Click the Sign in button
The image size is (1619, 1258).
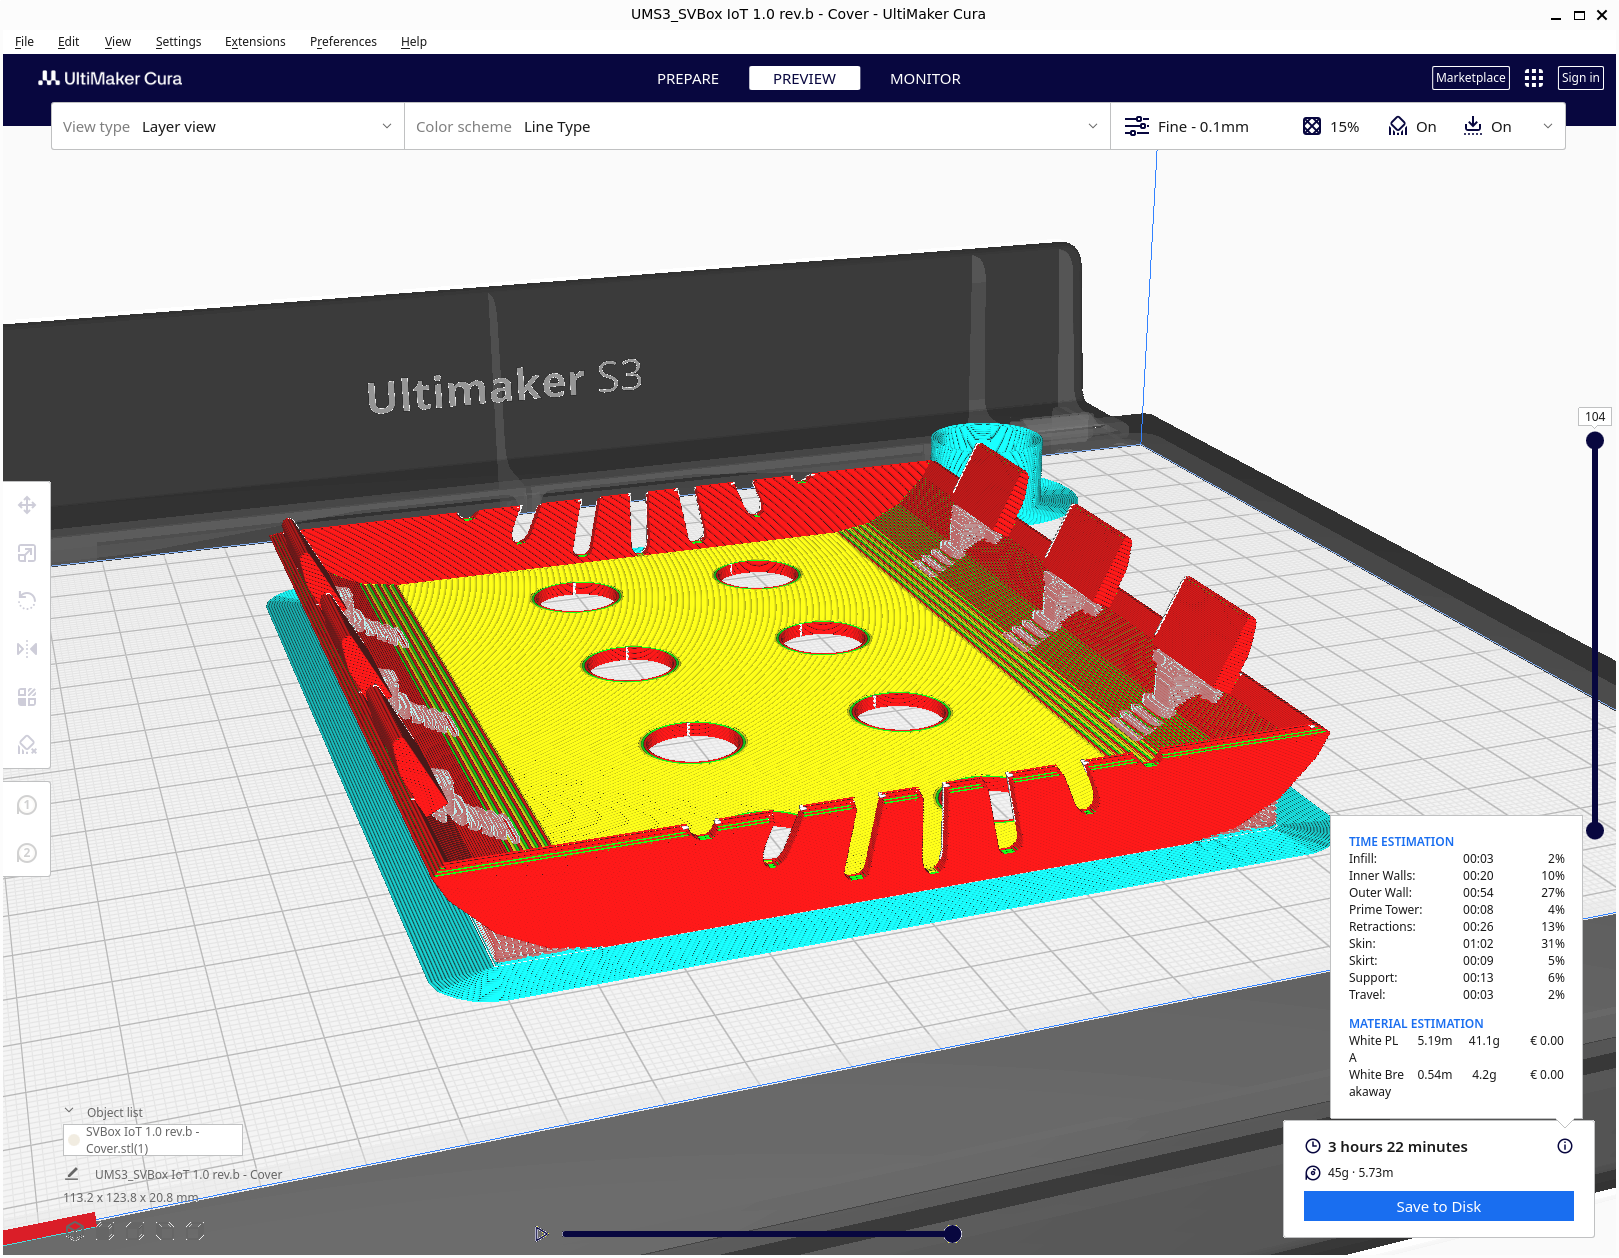click(x=1580, y=78)
